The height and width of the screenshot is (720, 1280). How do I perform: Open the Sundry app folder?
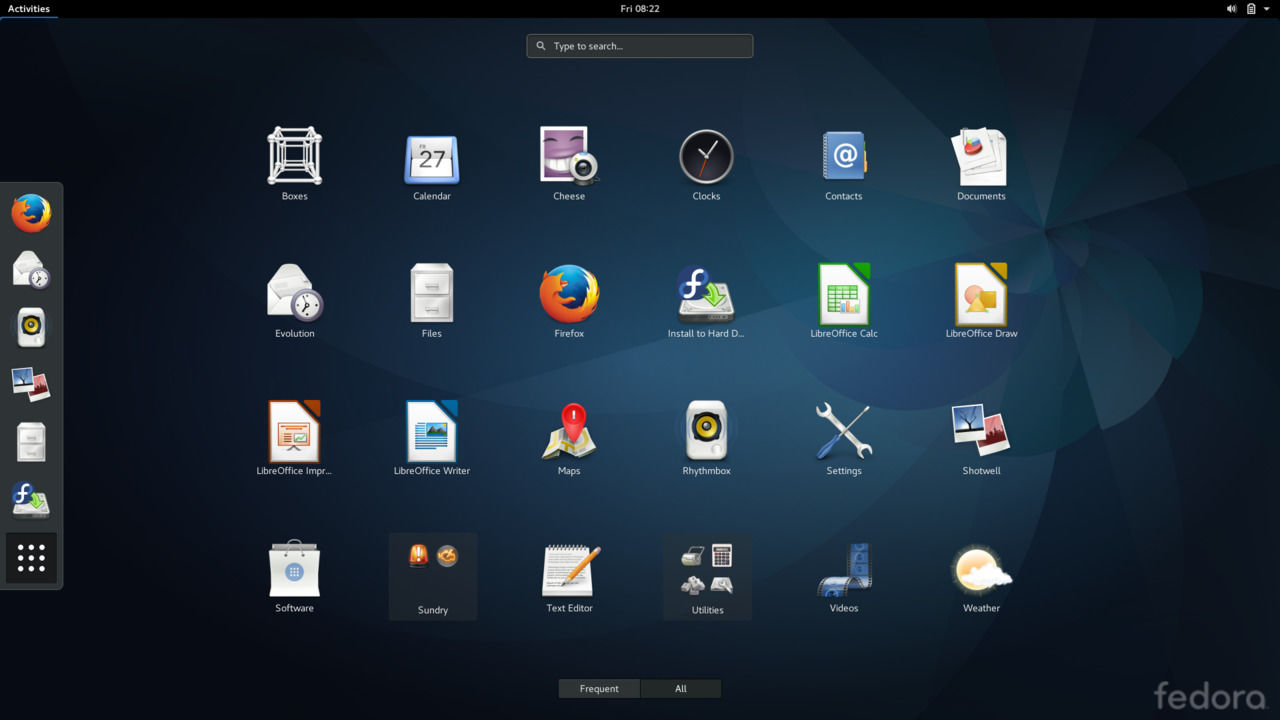click(x=433, y=577)
